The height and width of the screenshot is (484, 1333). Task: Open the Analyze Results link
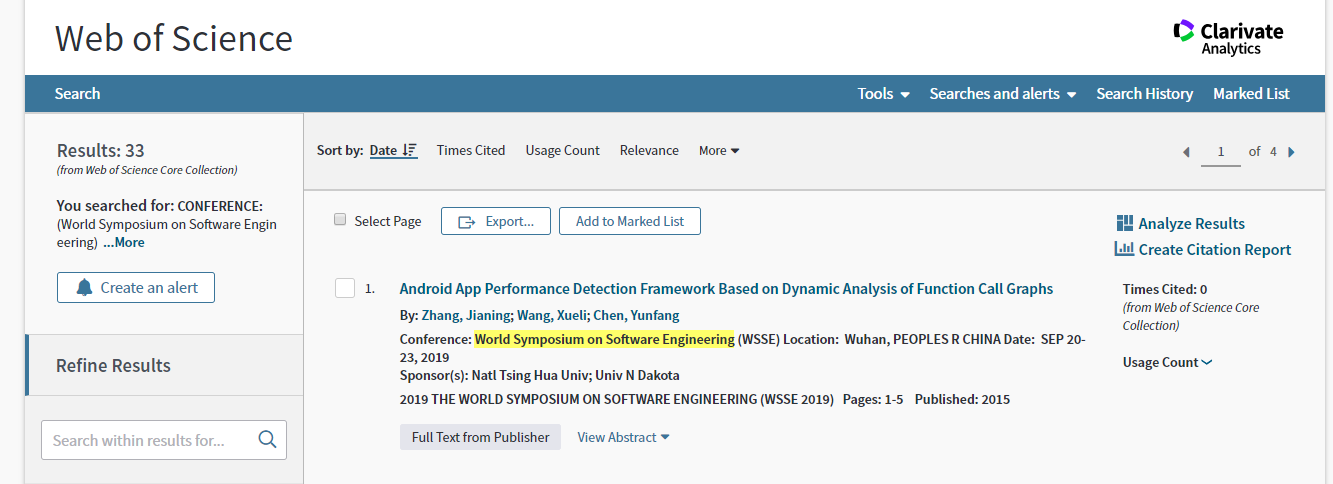(1191, 223)
